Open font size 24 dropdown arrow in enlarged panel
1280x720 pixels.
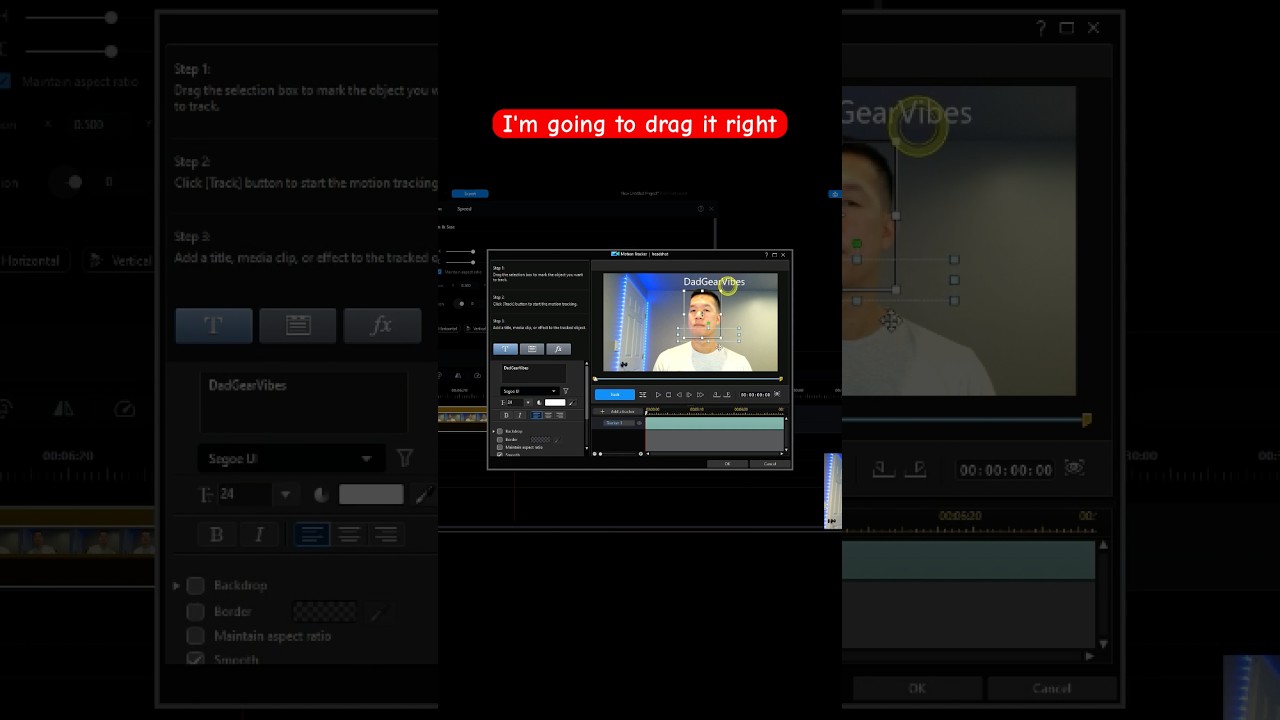(285, 494)
